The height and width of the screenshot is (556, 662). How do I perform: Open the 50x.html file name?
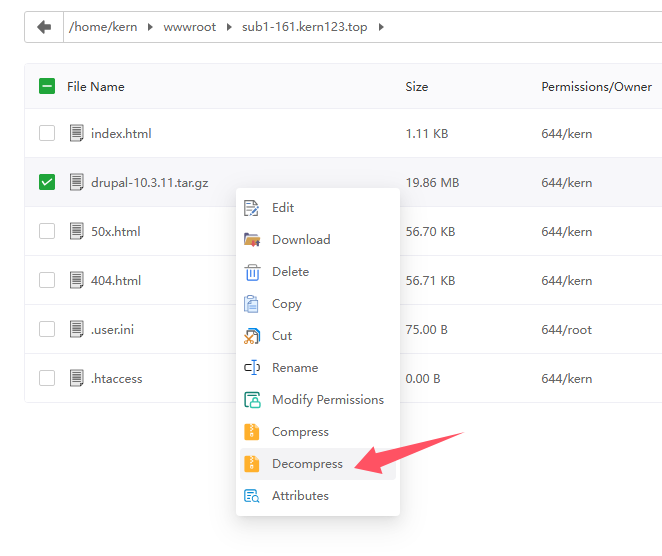coord(115,232)
